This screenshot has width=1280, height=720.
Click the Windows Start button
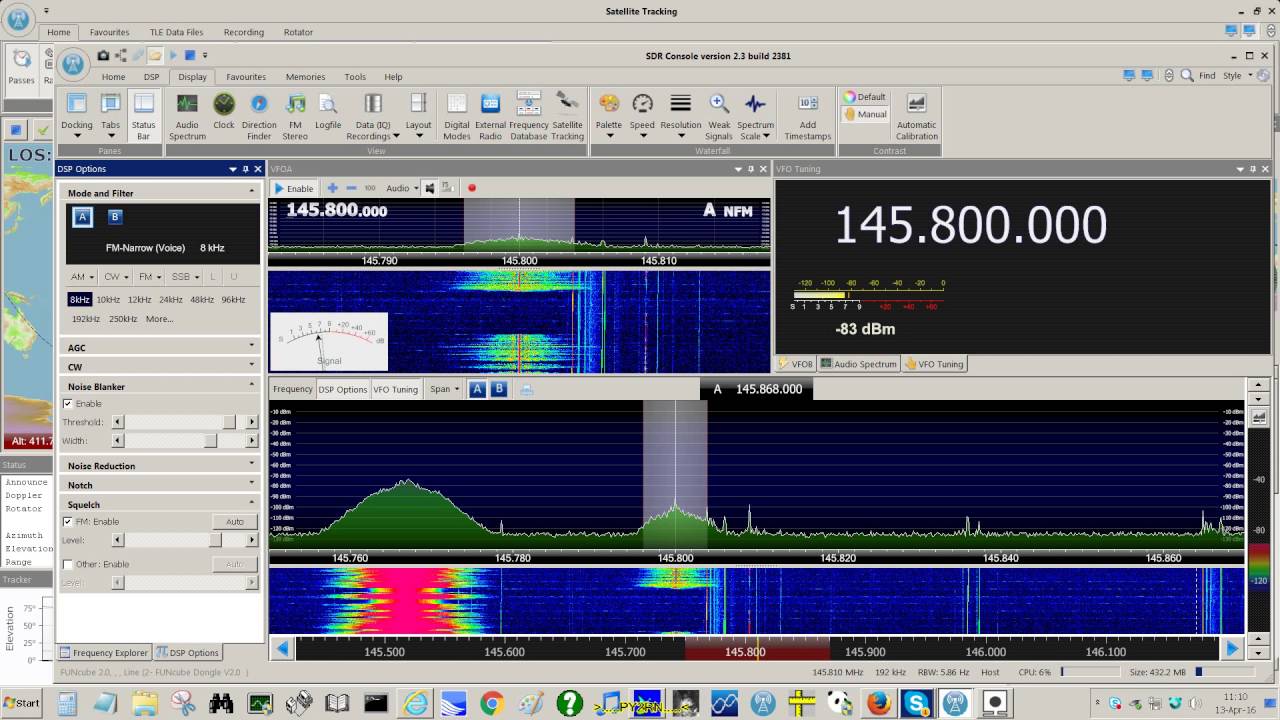coord(21,703)
